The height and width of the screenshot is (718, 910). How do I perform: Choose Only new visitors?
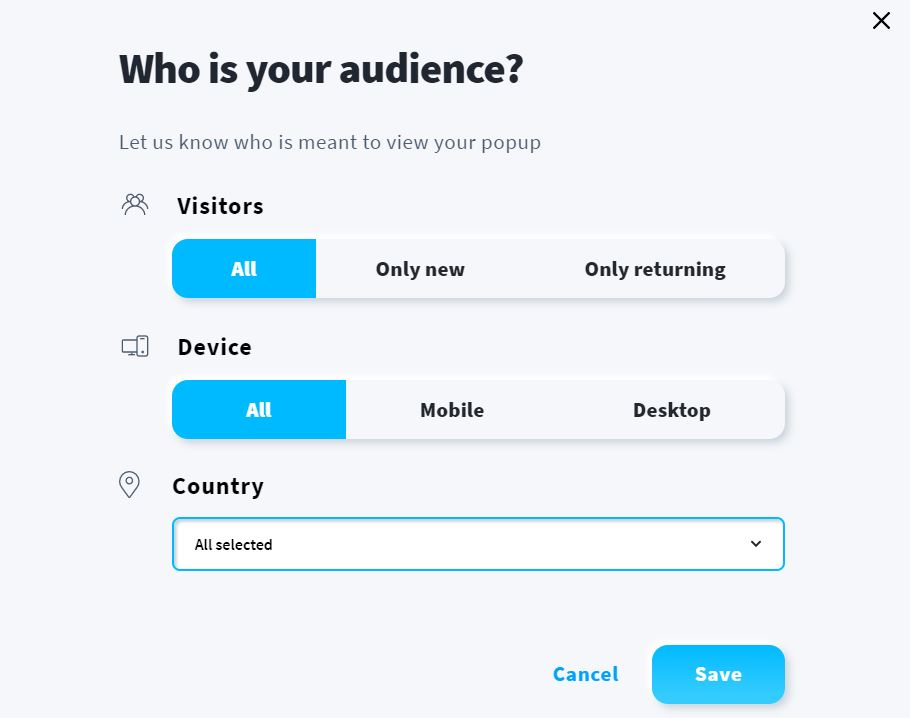[420, 269]
